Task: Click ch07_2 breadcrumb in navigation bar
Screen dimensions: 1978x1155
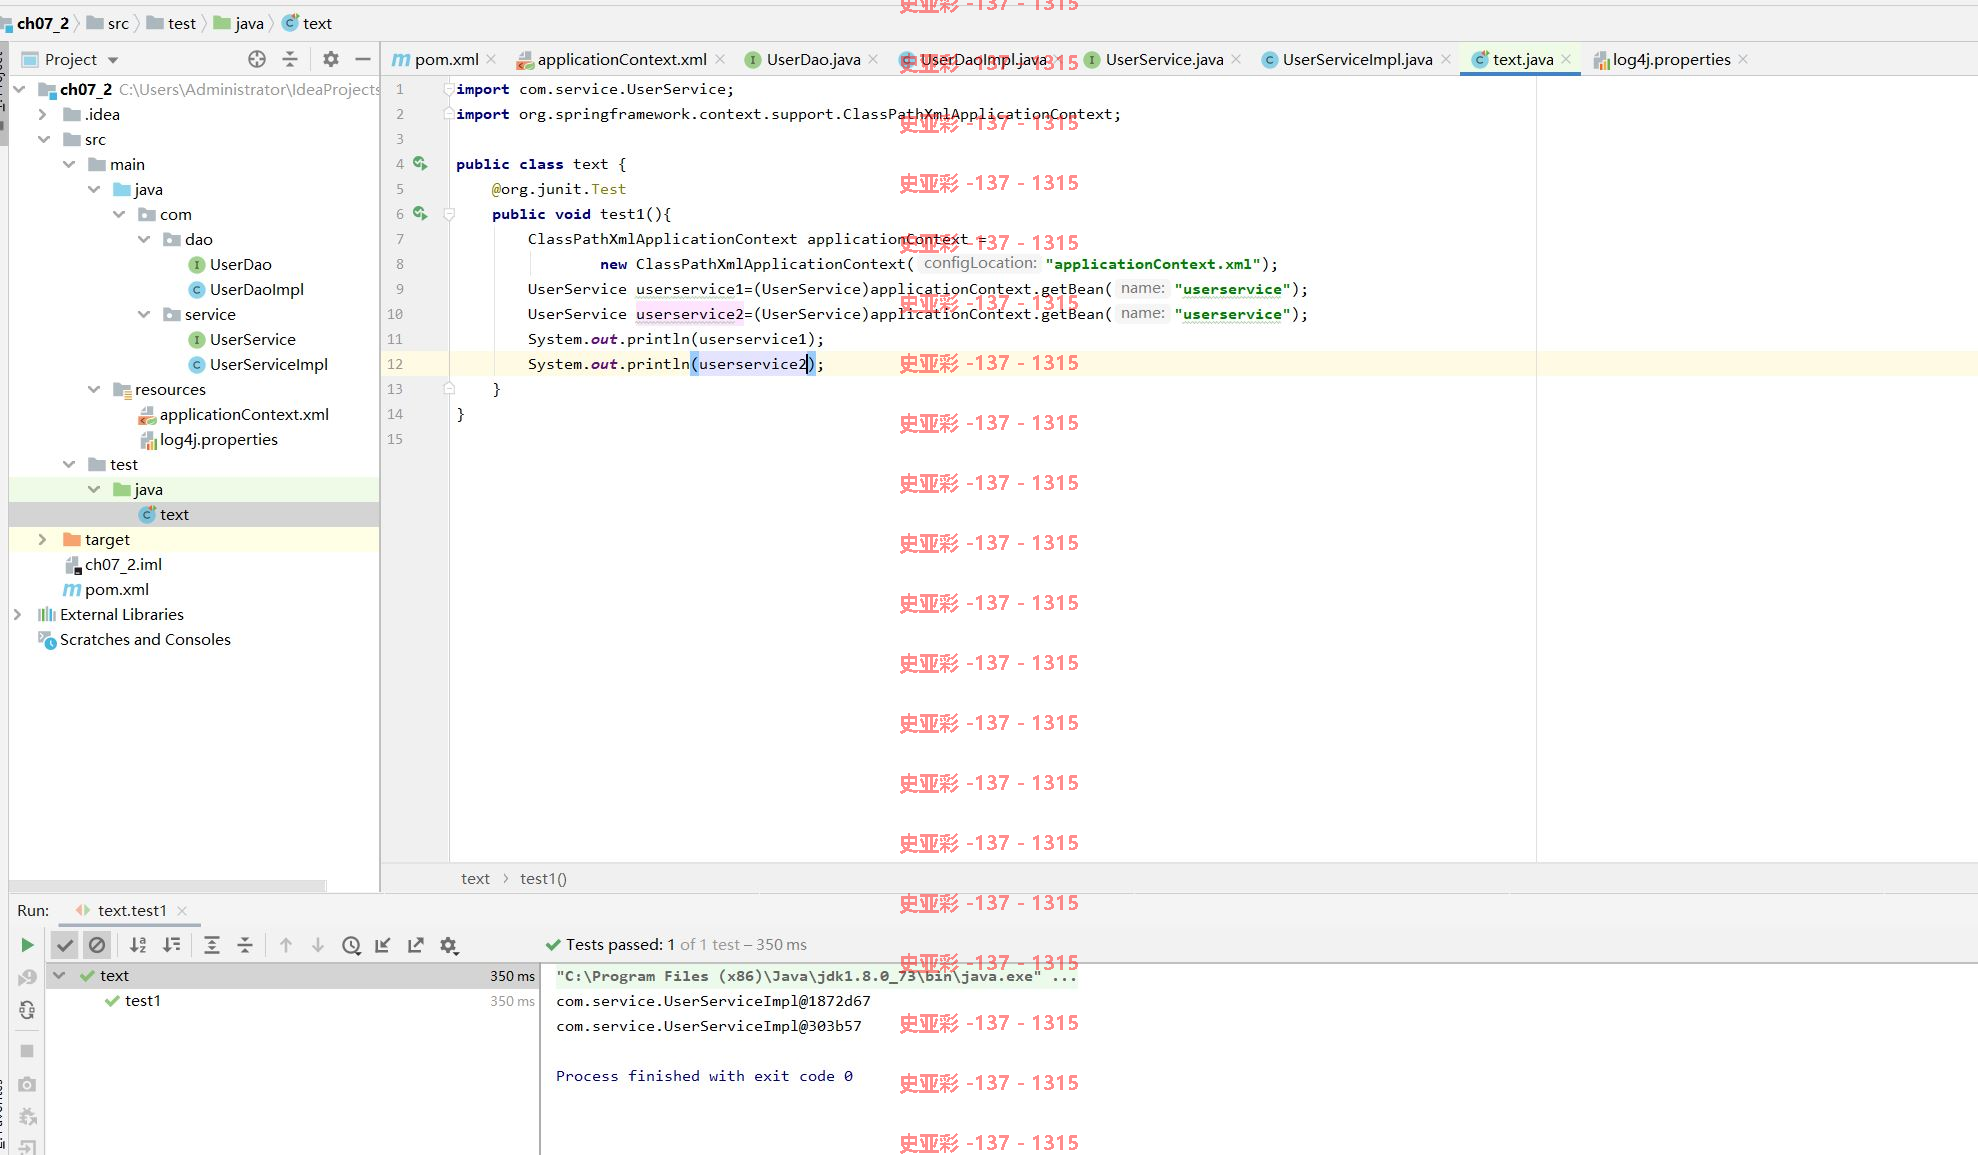Action: click(42, 23)
